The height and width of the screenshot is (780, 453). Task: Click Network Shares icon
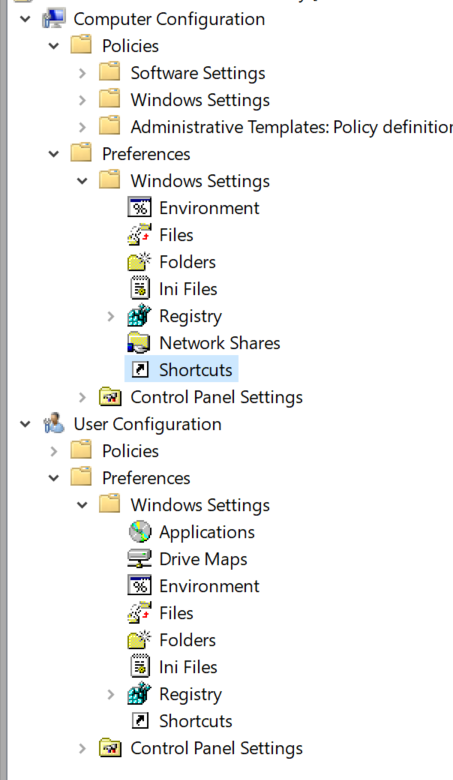click(x=139, y=343)
